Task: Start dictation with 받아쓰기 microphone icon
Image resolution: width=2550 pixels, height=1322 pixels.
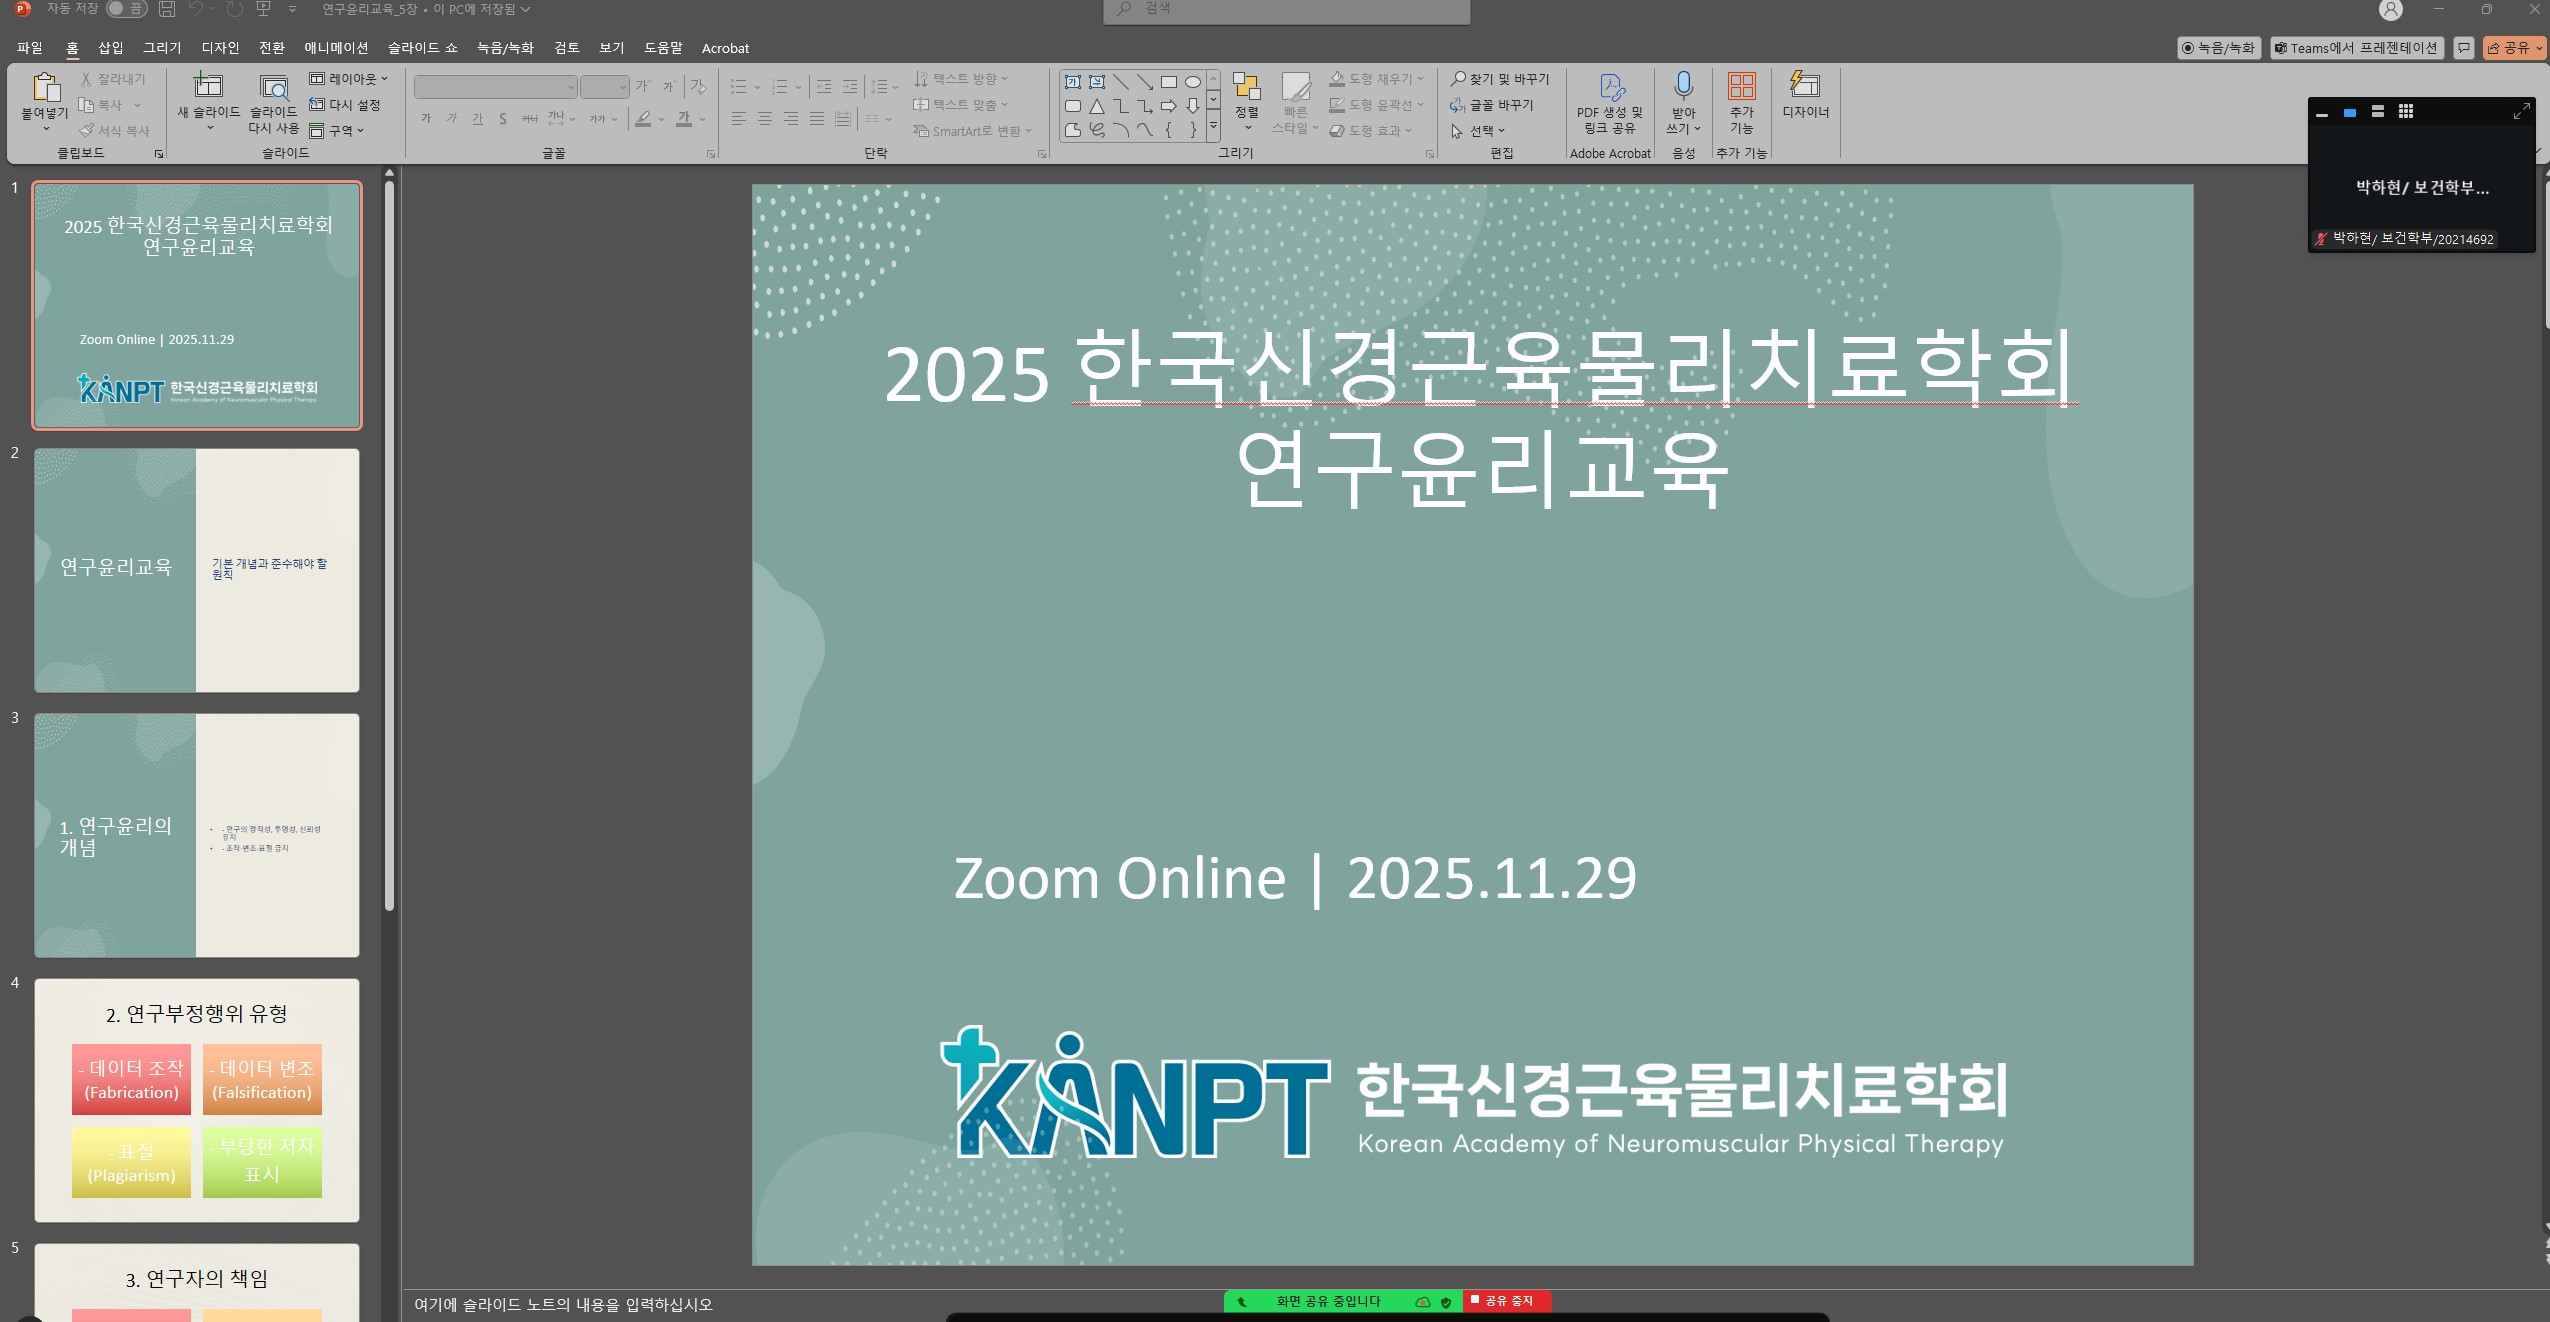Action: coord(1683,87)
